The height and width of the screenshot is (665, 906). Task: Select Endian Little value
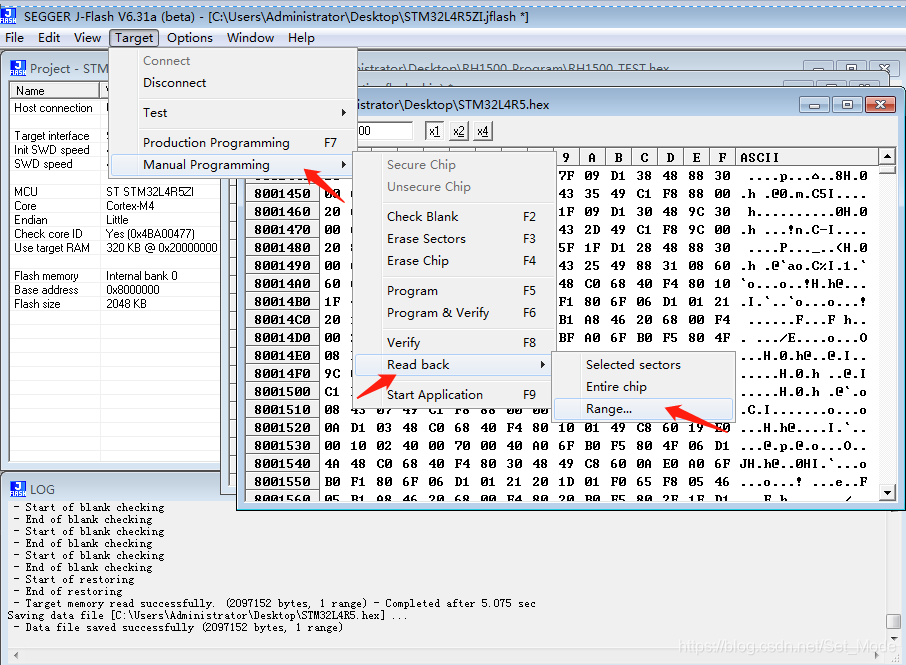click(117, 220)
